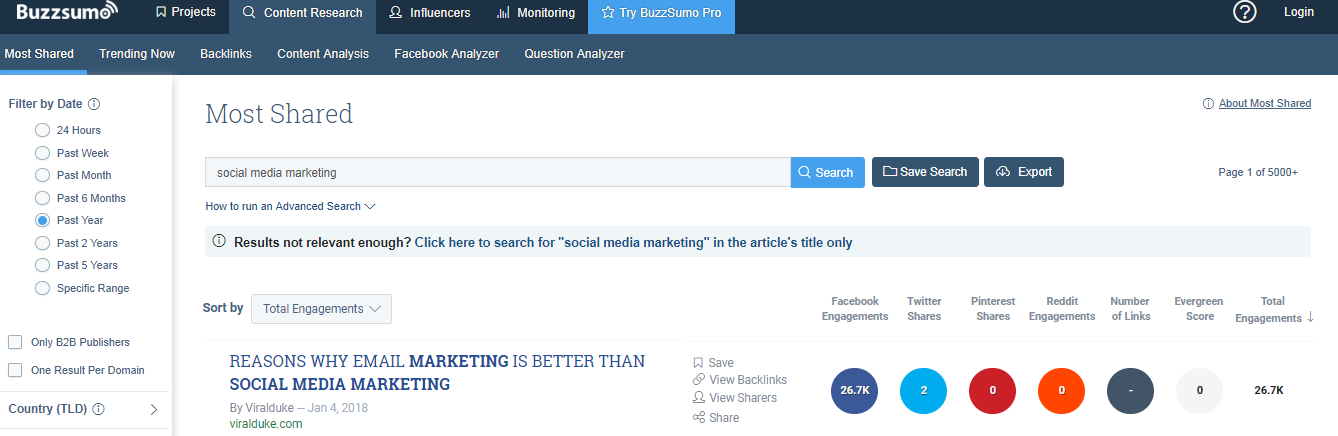This screenshot has height=436, width=1338.
Task: Click the Login link
Action: 1299,12
